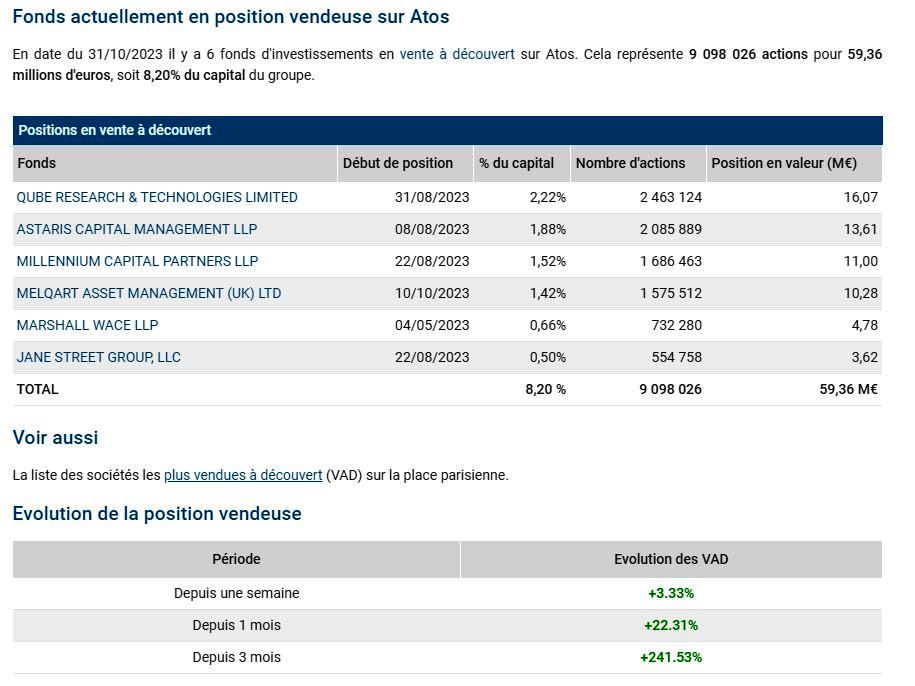915x686 pixels.
Task: Click the 'Position en valeur (M€)' header
Action: point(794,163)
